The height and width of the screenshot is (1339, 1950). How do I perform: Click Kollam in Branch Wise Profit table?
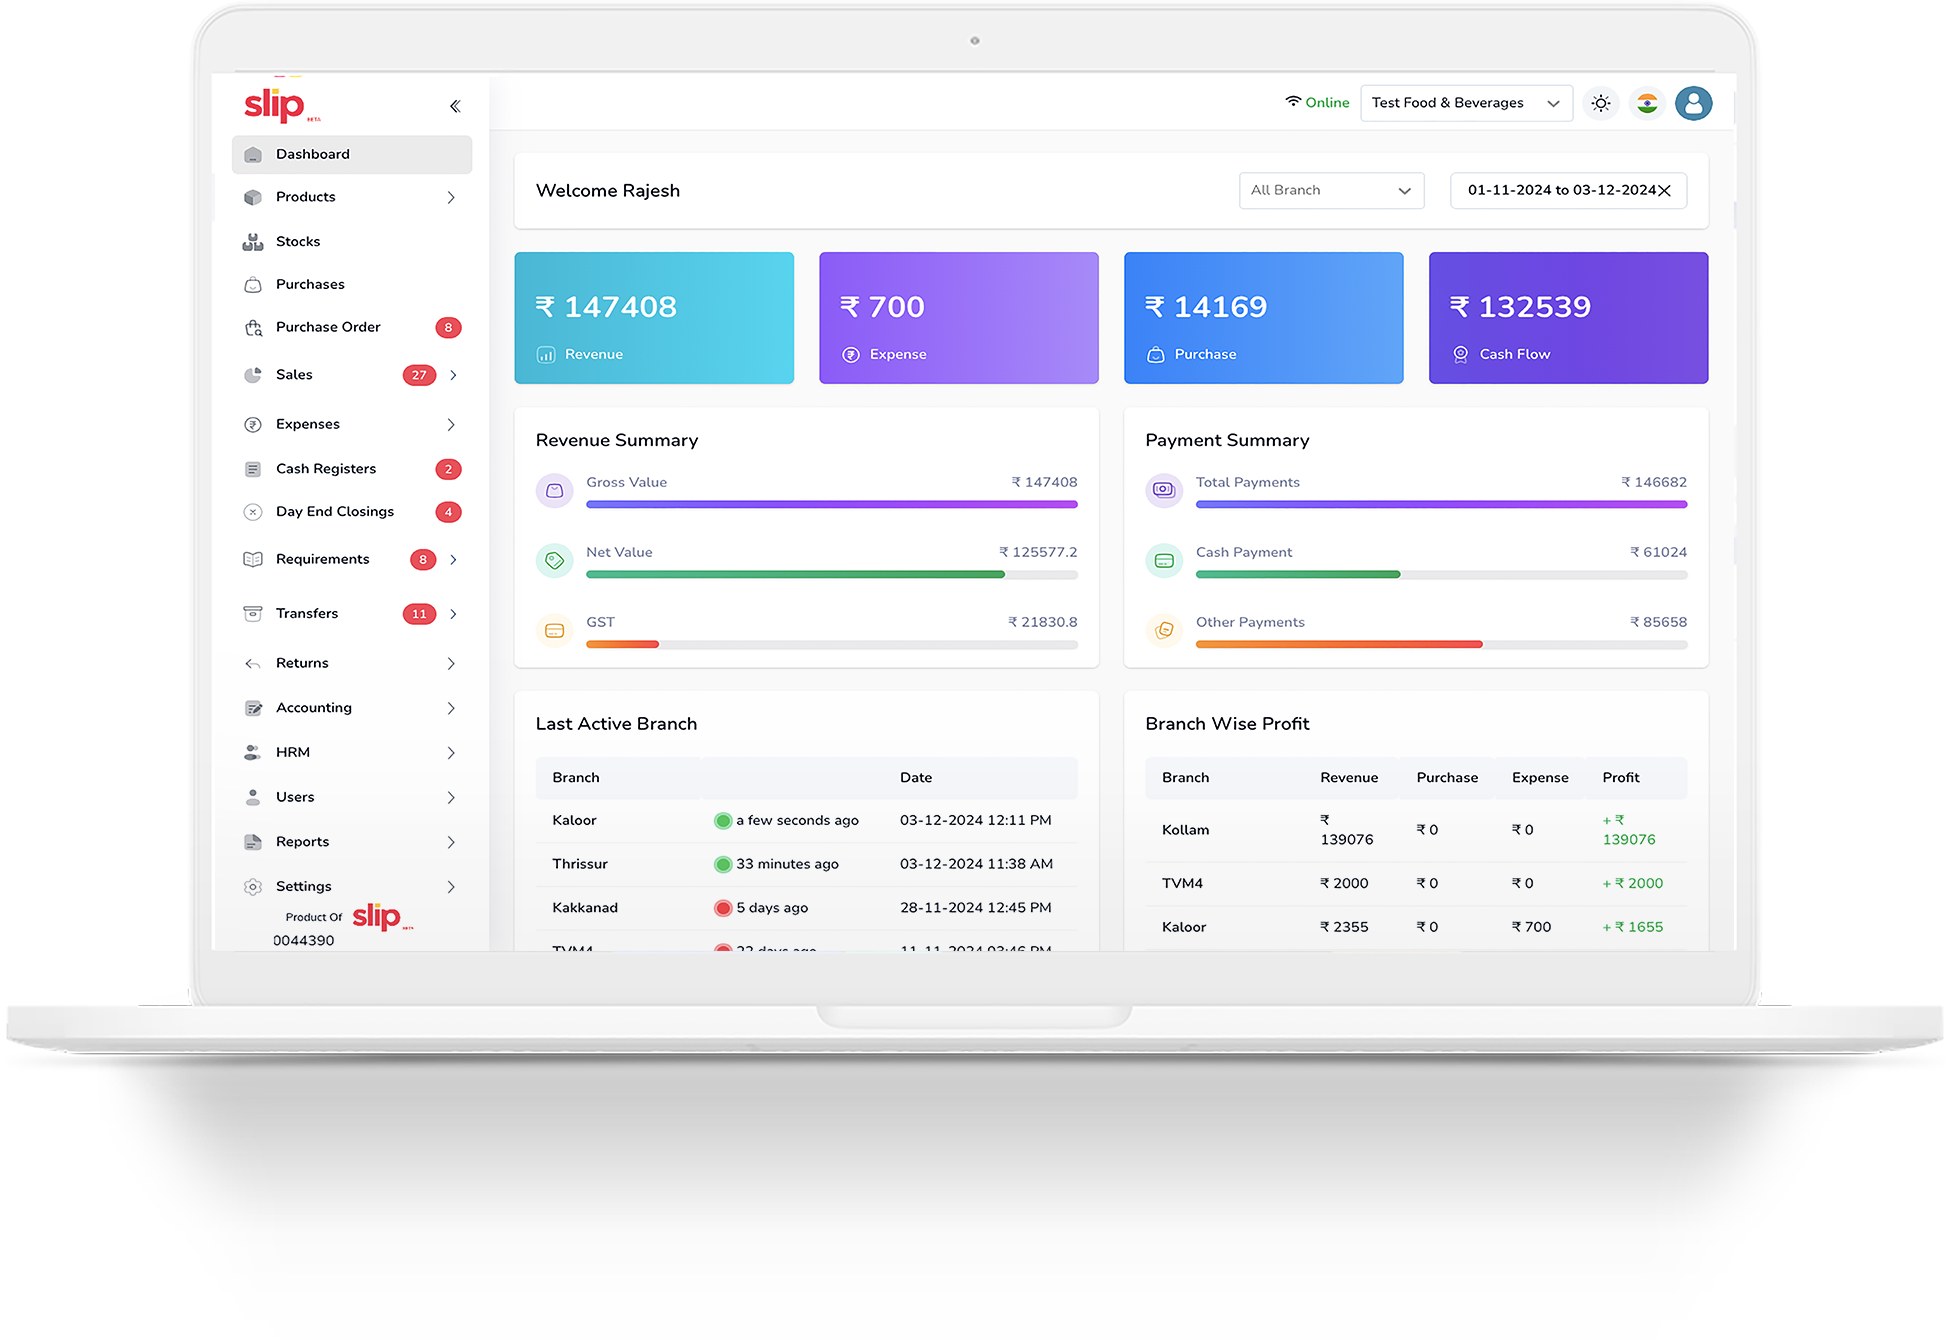coord(1186,831)
